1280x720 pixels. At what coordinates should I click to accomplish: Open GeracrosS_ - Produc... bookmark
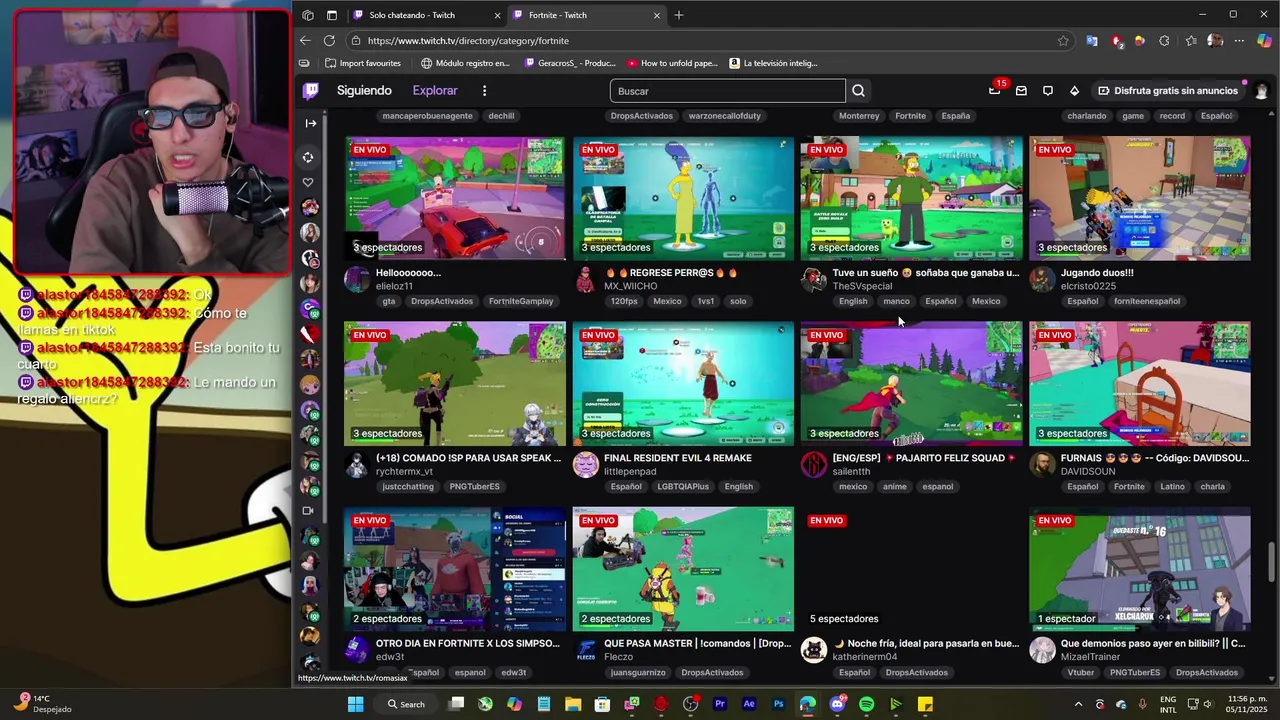coord(570,63)
